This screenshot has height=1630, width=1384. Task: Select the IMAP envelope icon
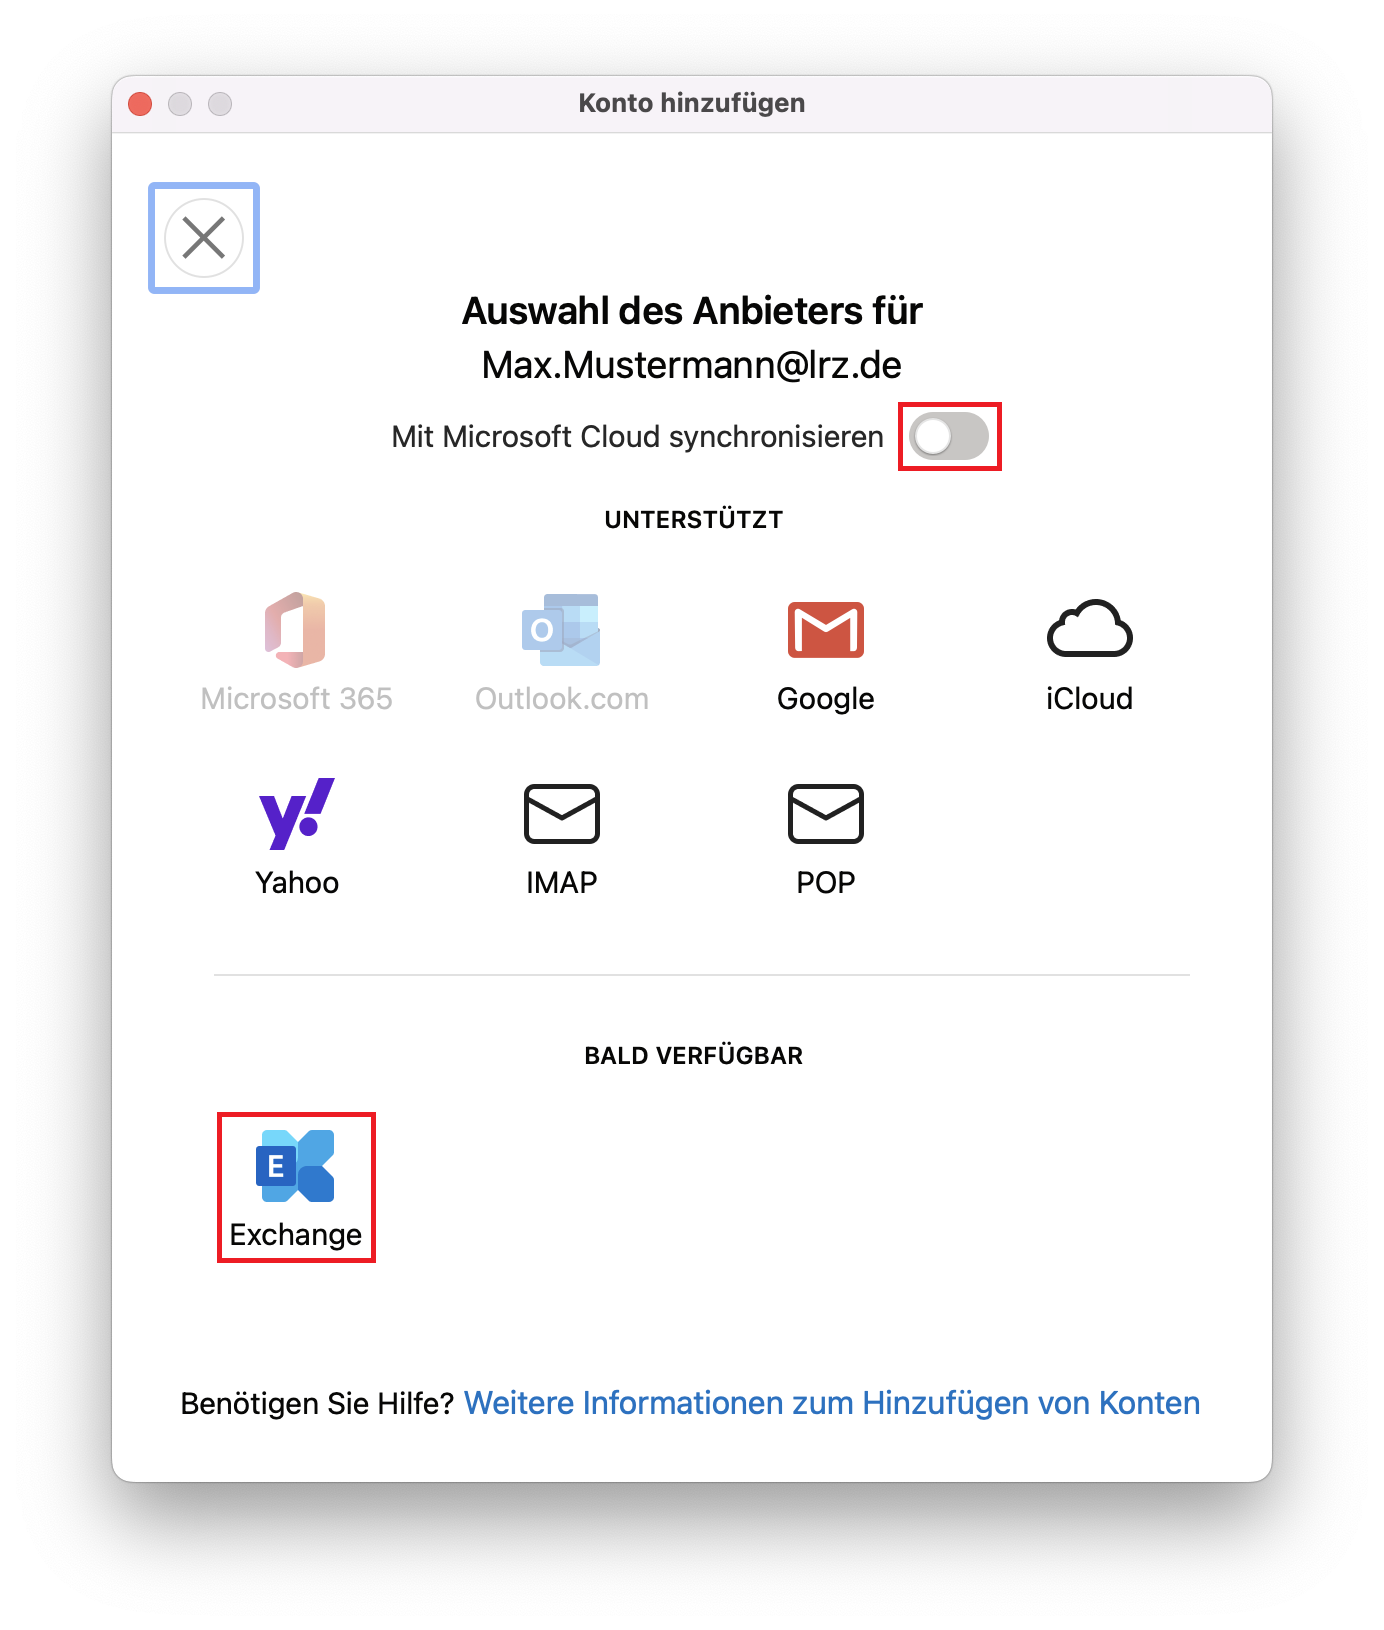click(561, 814)
